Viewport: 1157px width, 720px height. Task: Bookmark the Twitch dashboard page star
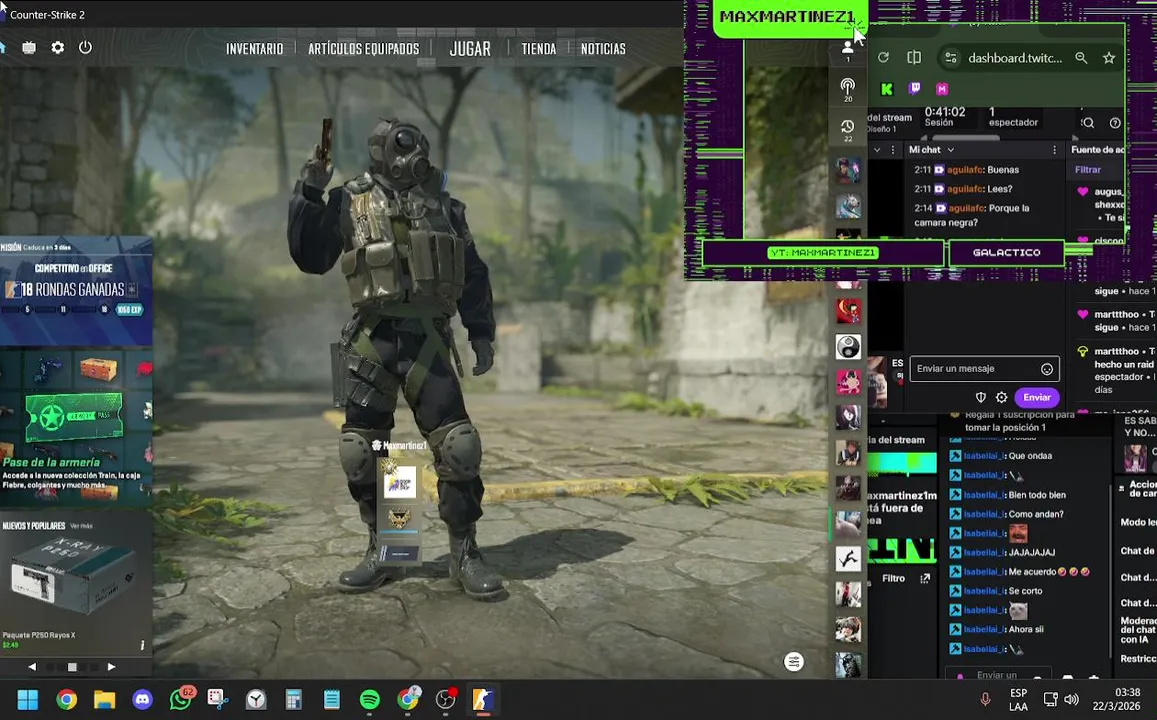pos(1108,58)
